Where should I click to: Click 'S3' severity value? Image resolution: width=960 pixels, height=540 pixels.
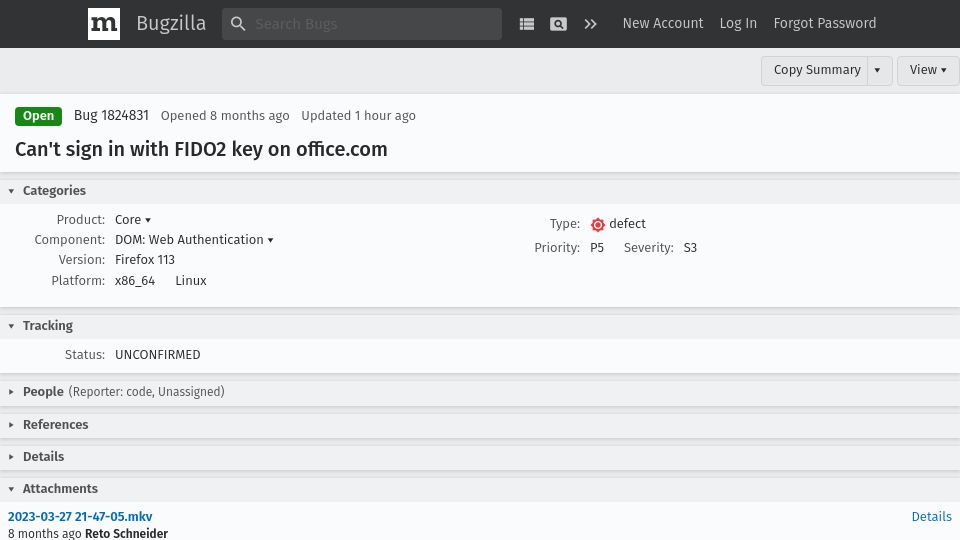(x=690, y=248)
